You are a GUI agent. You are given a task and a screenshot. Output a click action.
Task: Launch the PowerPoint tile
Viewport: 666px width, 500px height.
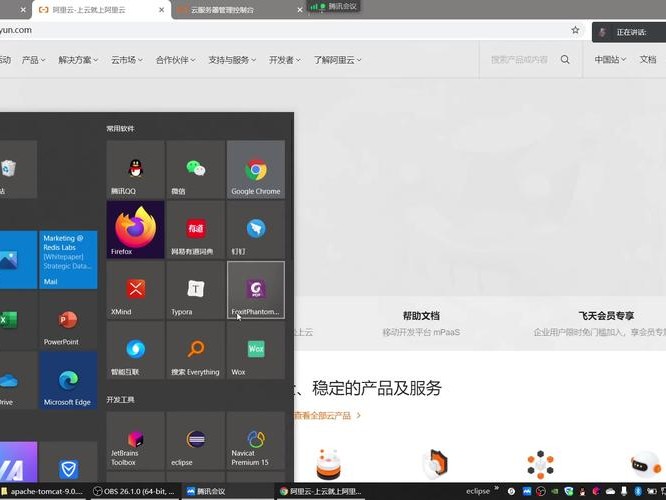pyautogui.click(x=68, y=320)
